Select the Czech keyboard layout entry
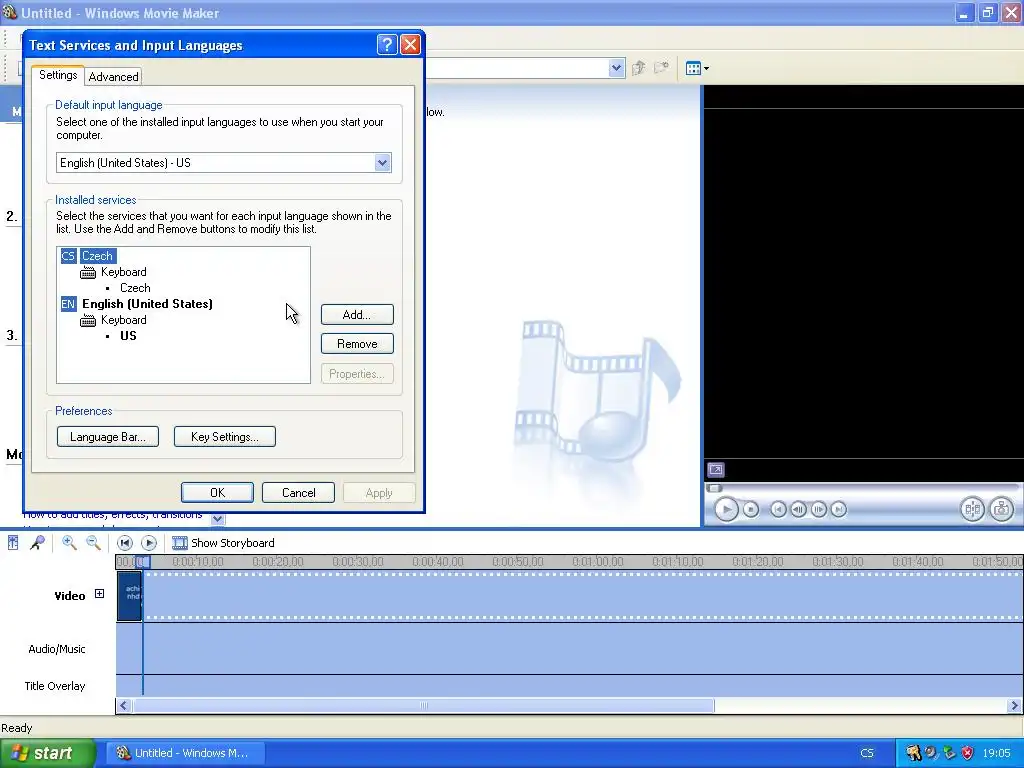Image resolution: width=1024 pixels, height=768 pixels. 135,288
